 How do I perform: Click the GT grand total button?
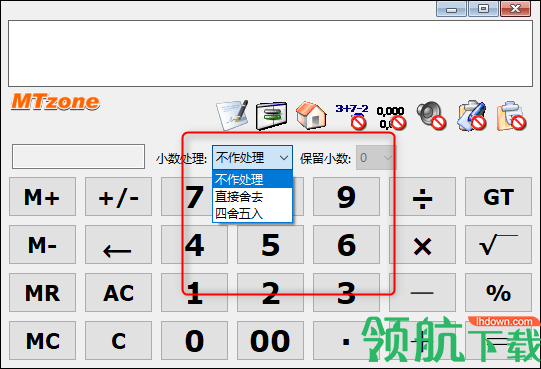click(498, 197)
